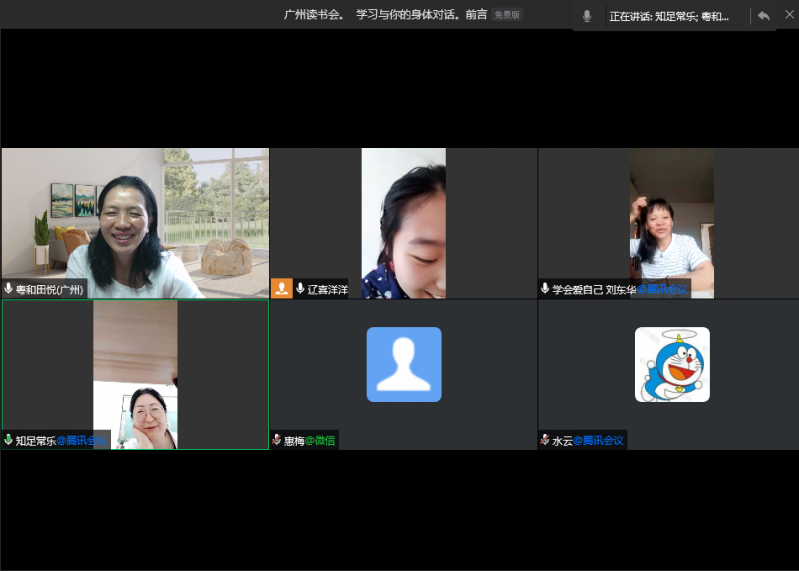Click the 水云@腾讯会议 name label
The height and width of the screenshot is (571, 799).
coord(588,440)
